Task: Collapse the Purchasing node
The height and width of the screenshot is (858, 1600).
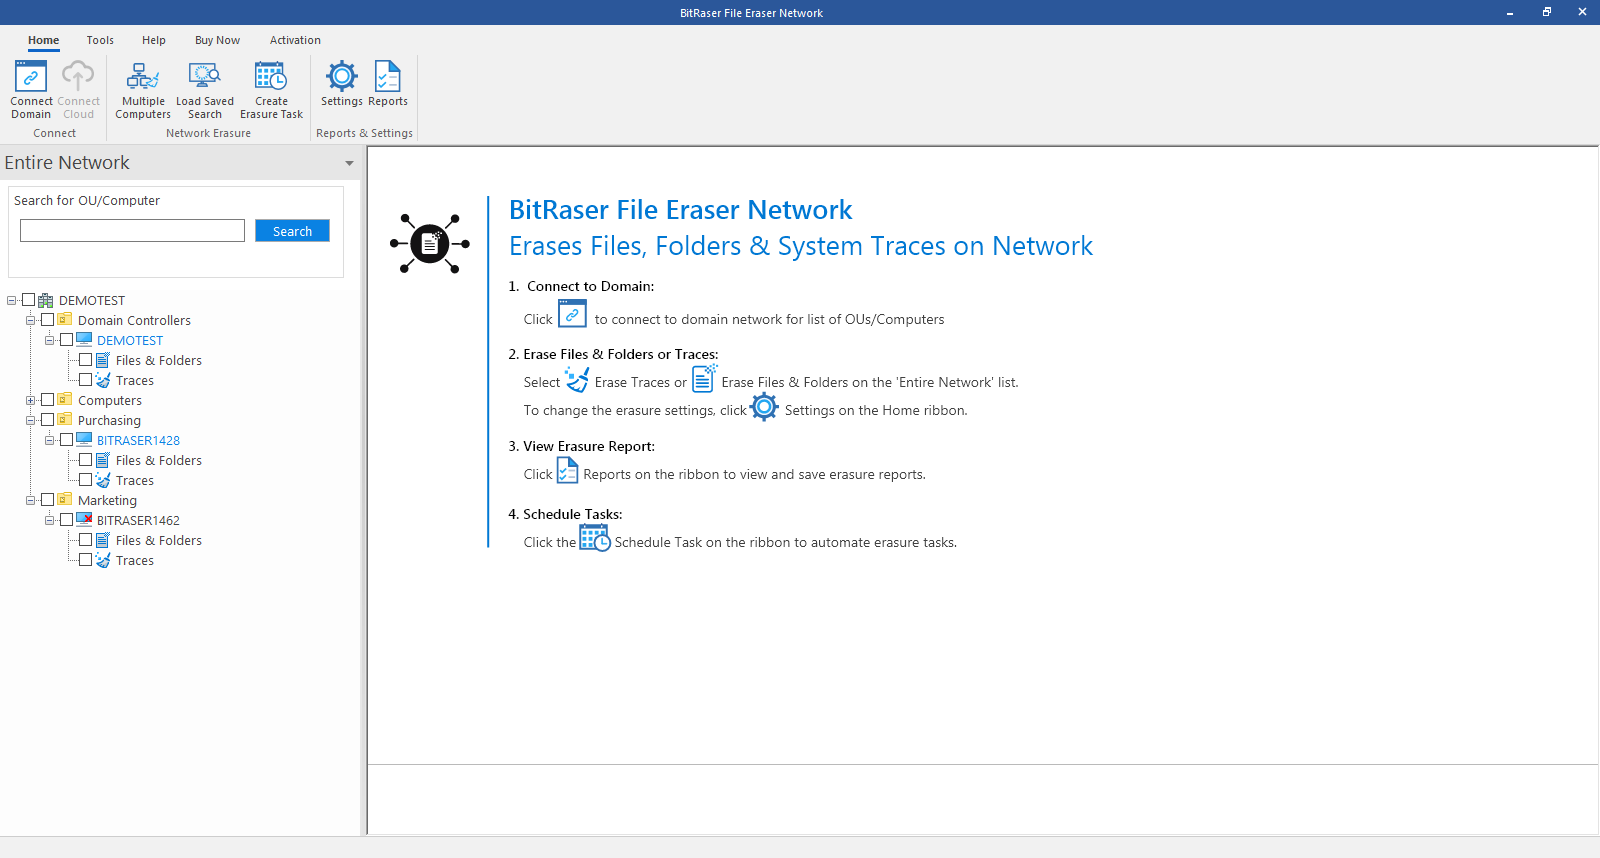Action: point(30,420)
